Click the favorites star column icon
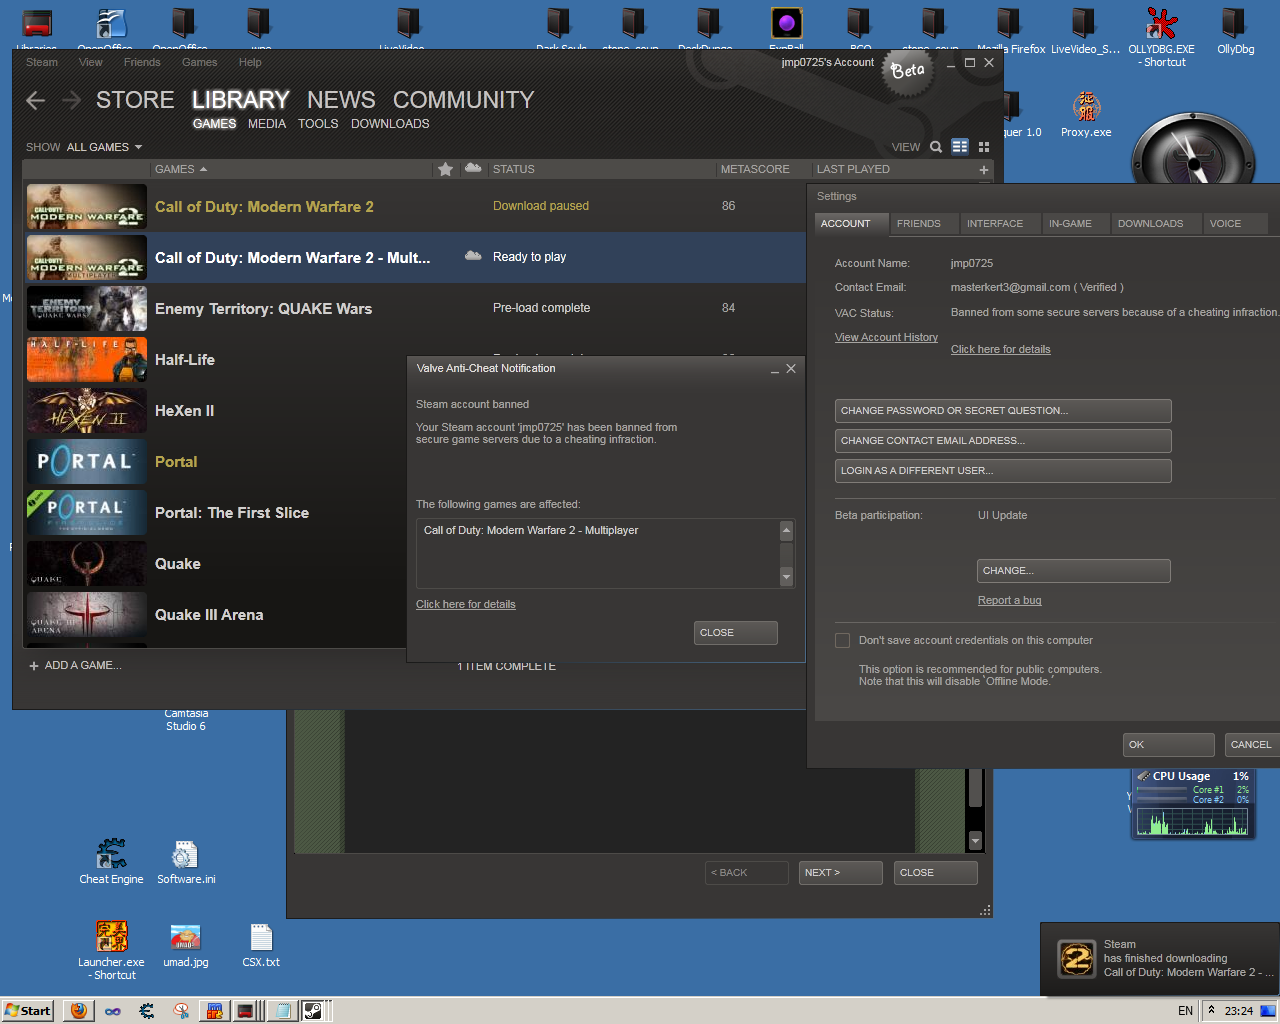The width and height of the screenshot is (1280, 1024). pos(446,169)
